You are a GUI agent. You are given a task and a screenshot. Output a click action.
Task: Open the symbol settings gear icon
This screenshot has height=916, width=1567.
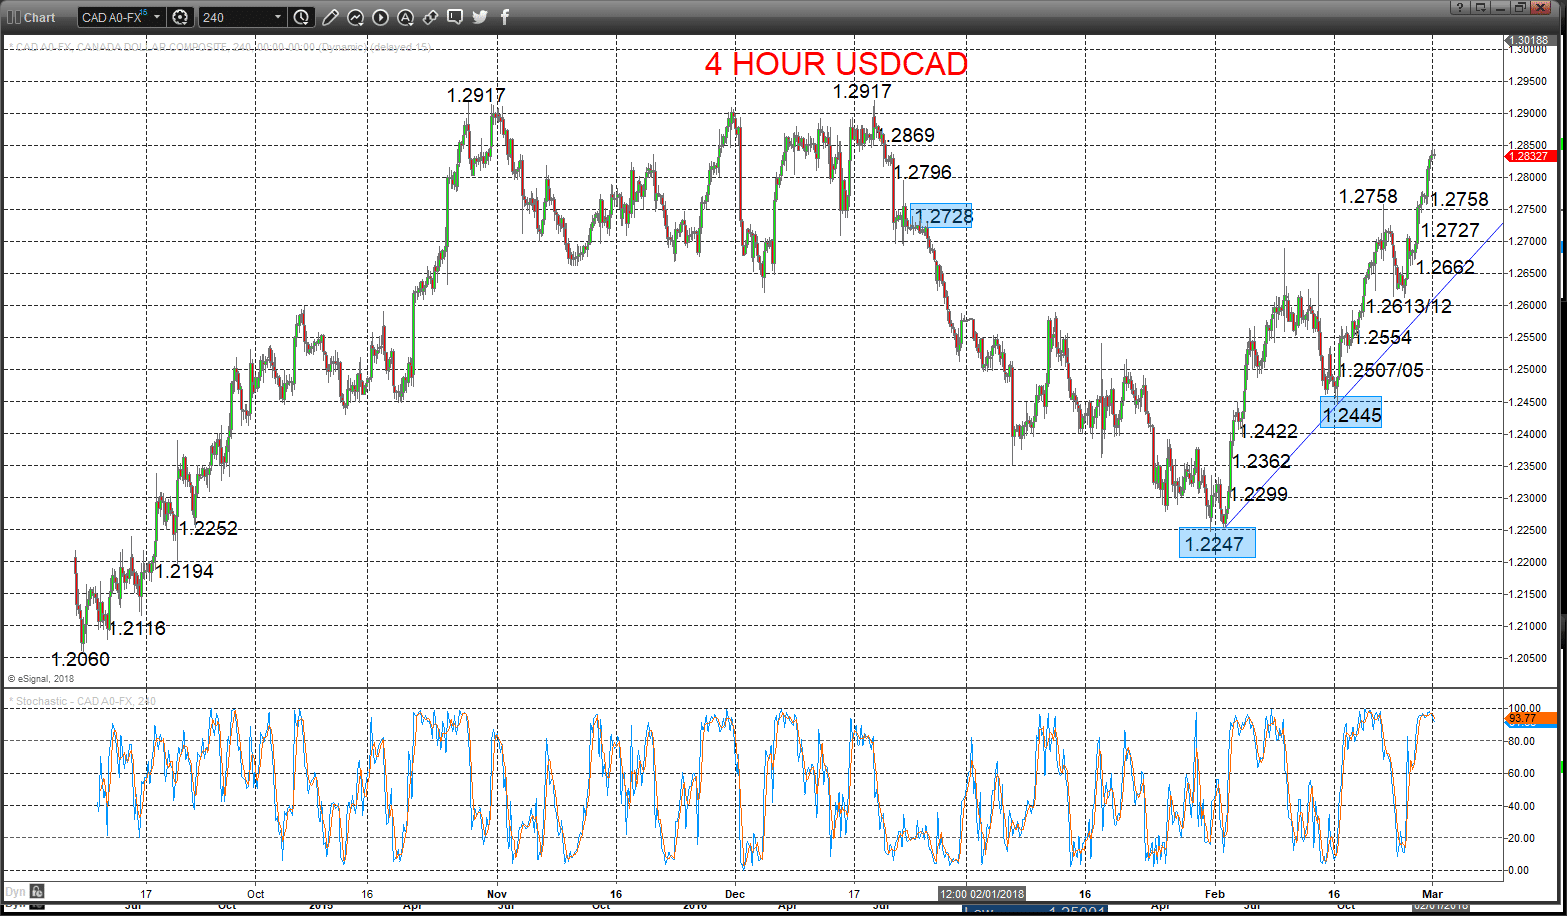tap(180, 17)
